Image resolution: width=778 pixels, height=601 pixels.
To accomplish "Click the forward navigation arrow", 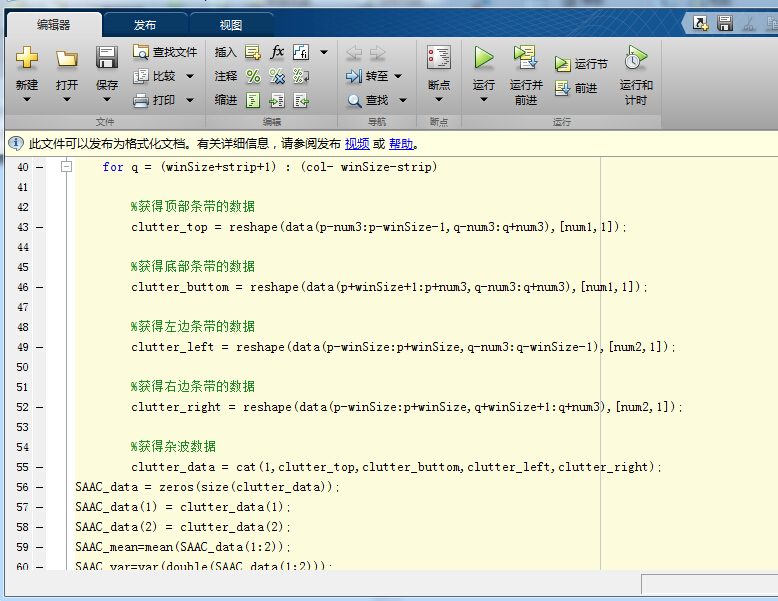I will pos(378,52).
